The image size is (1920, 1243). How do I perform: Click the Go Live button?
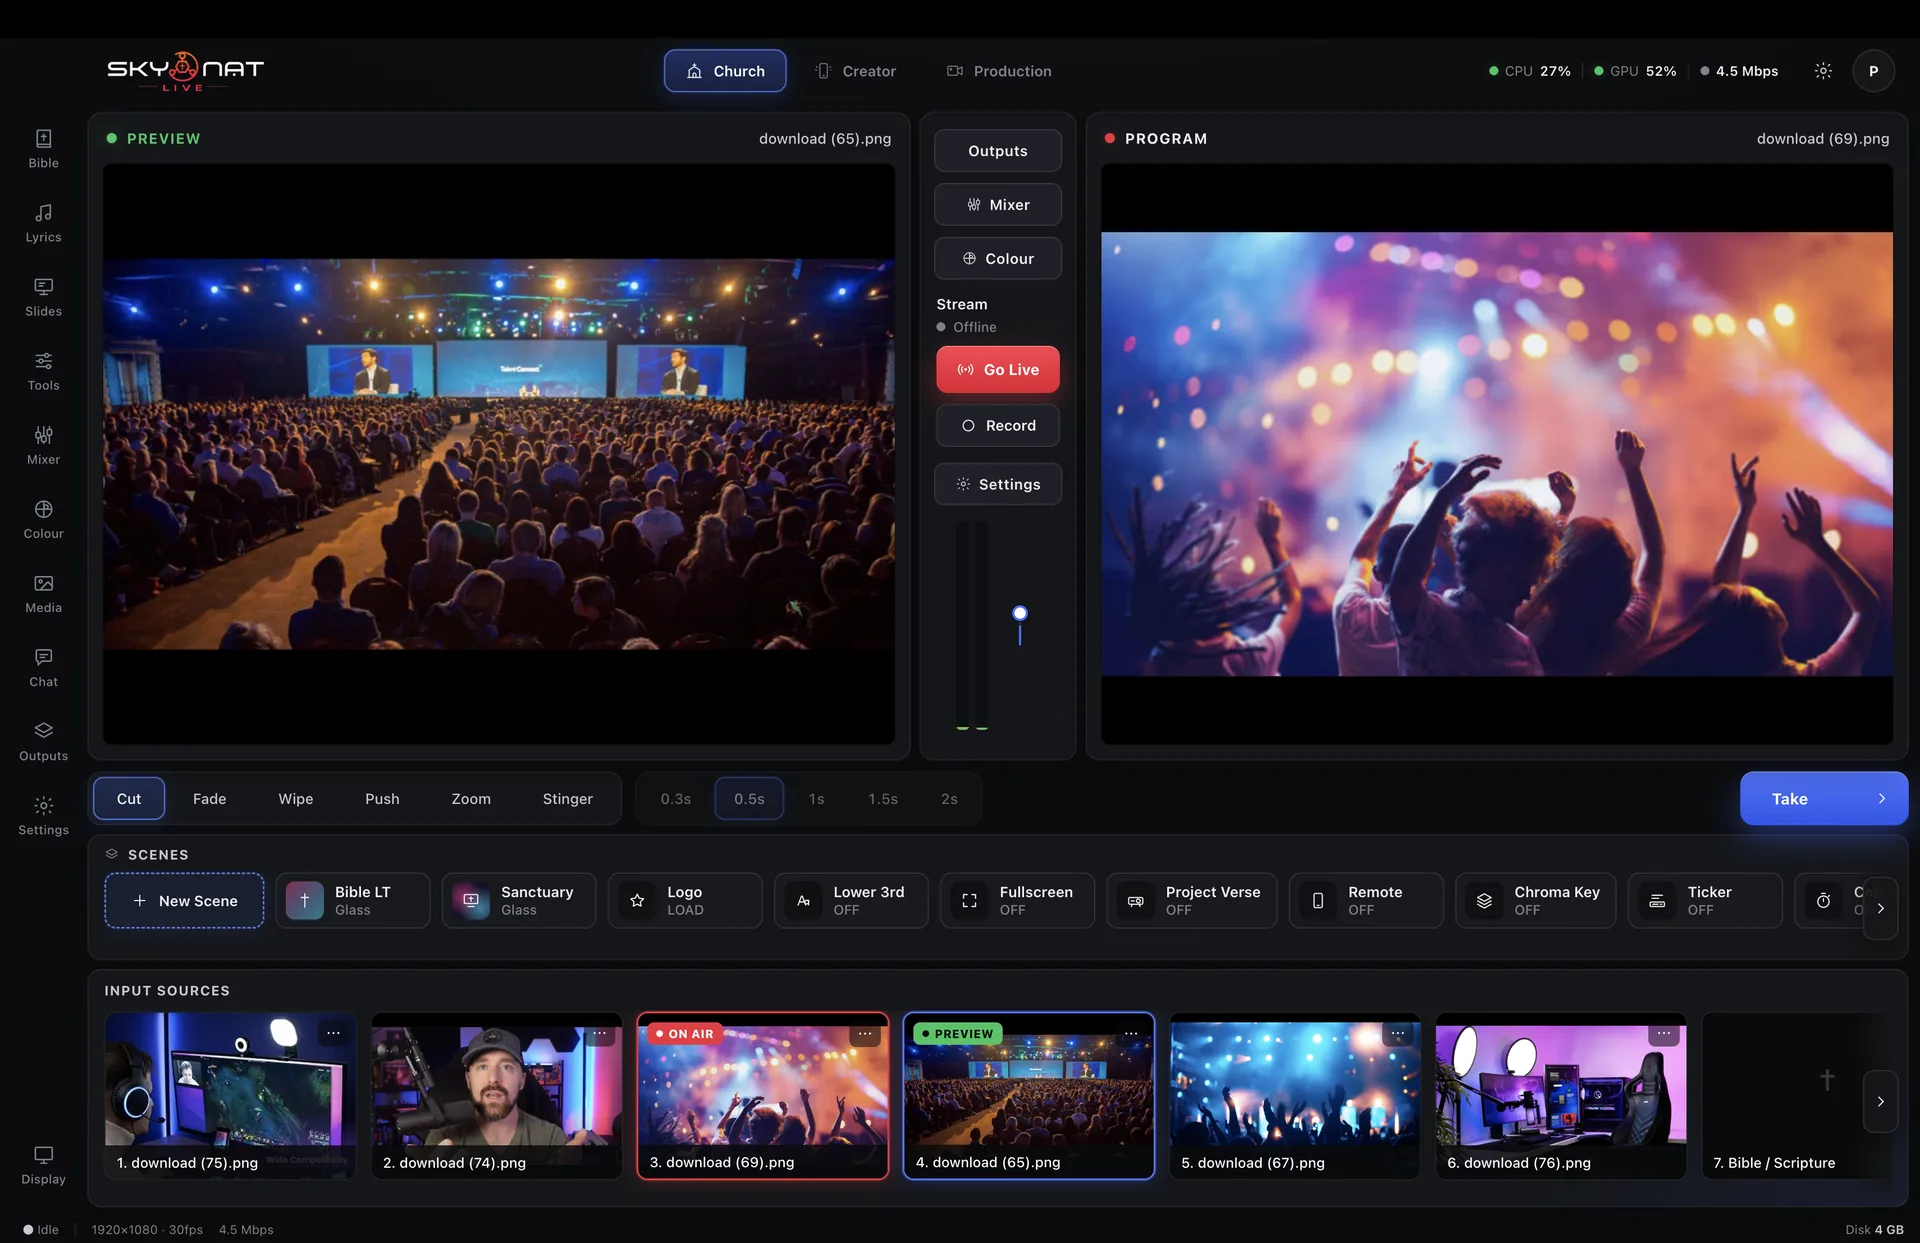point(997,369)
